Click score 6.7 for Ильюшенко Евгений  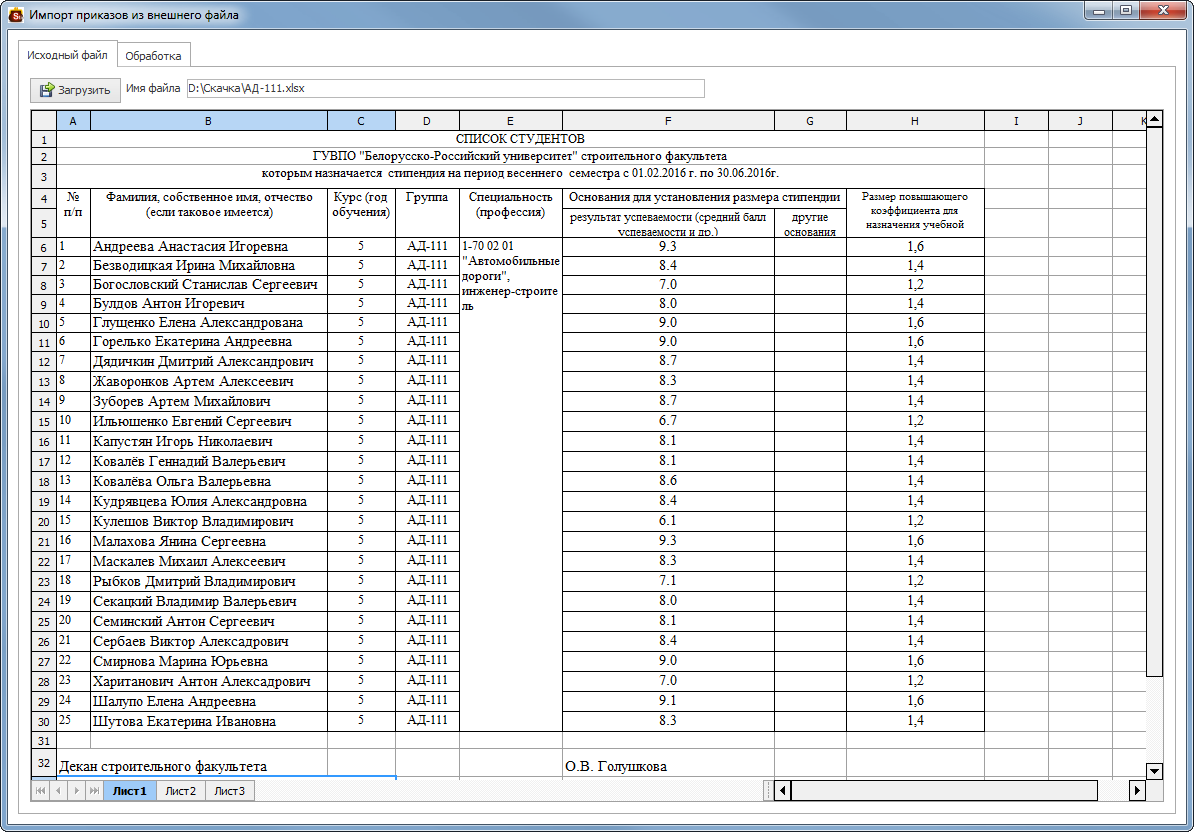point(668,420)
